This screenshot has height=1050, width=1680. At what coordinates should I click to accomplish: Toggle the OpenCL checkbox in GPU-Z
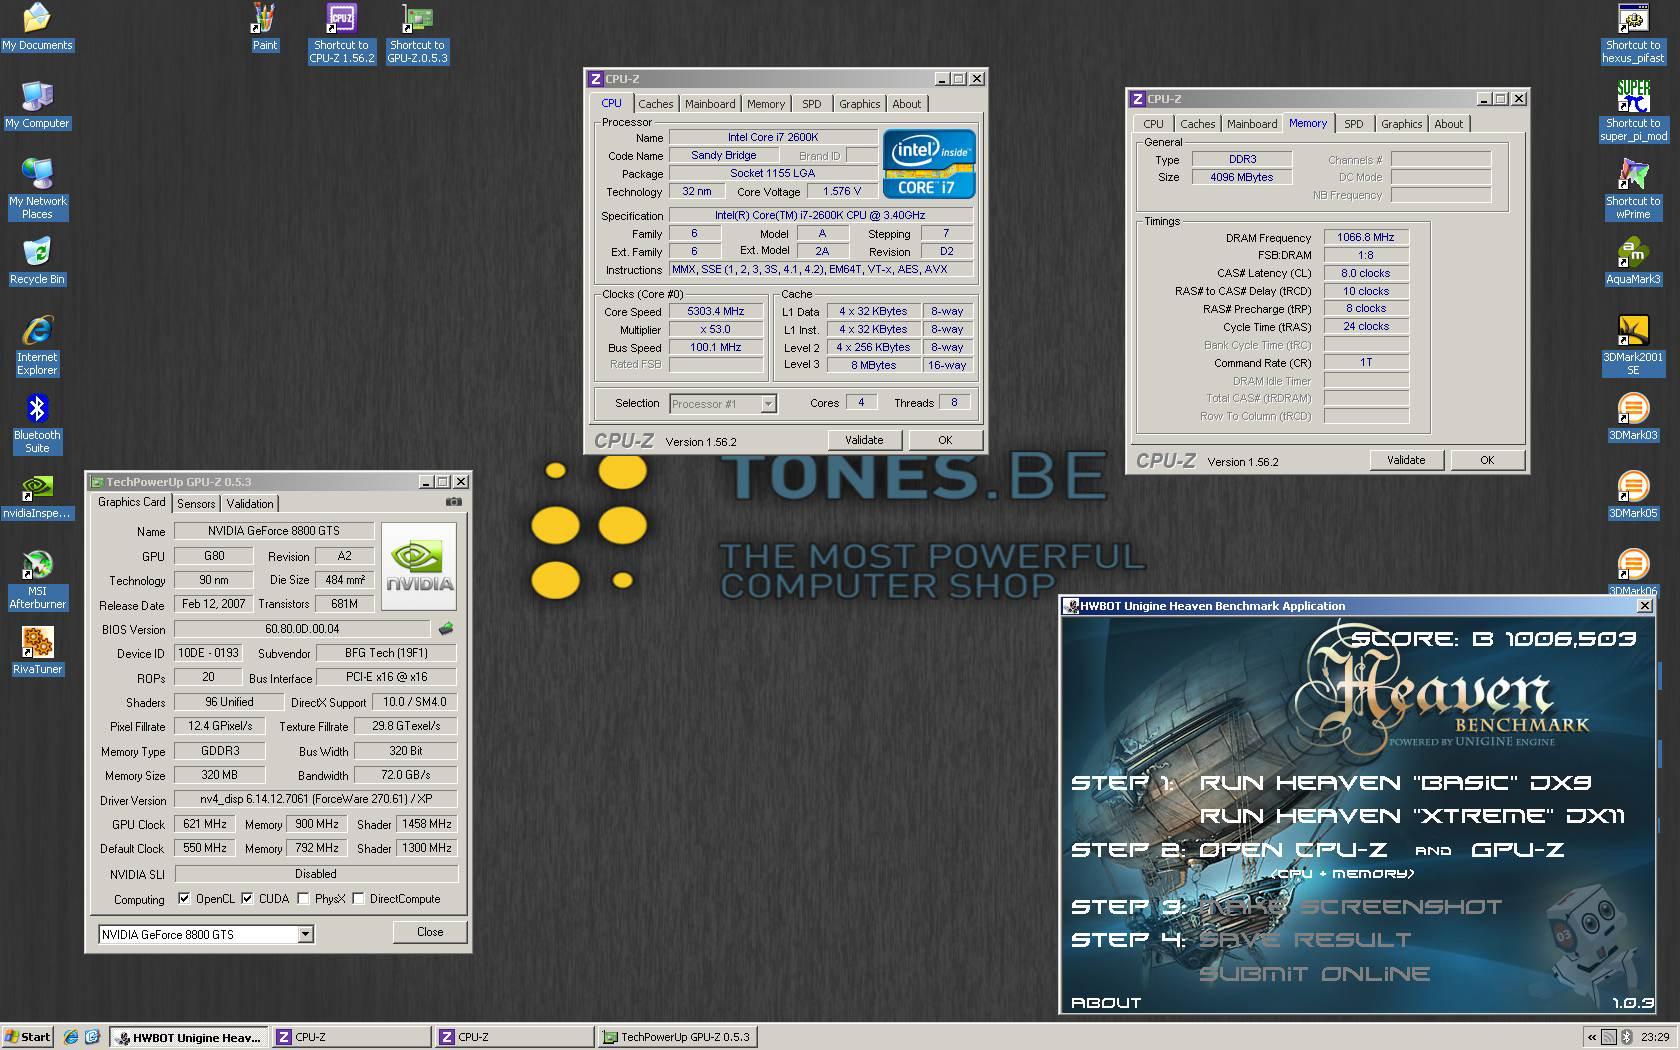click(184, 898)
